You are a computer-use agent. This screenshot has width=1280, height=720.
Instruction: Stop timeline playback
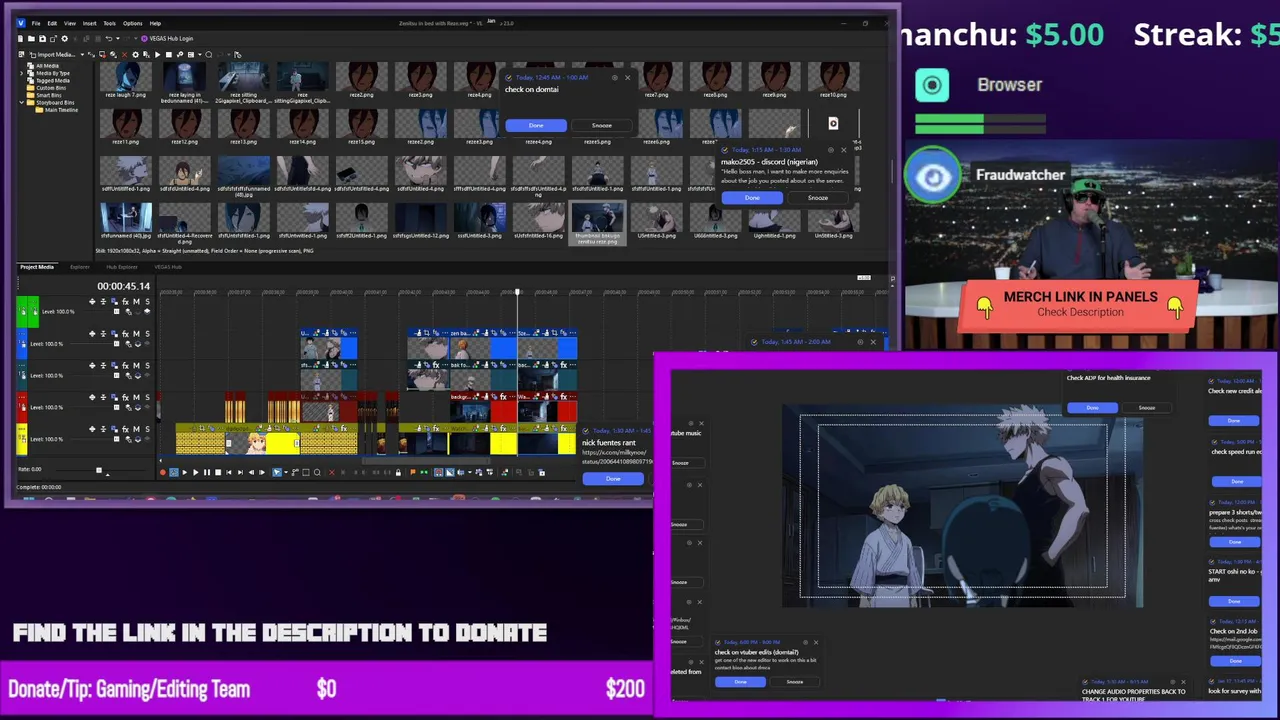click(x=218, y=472)
